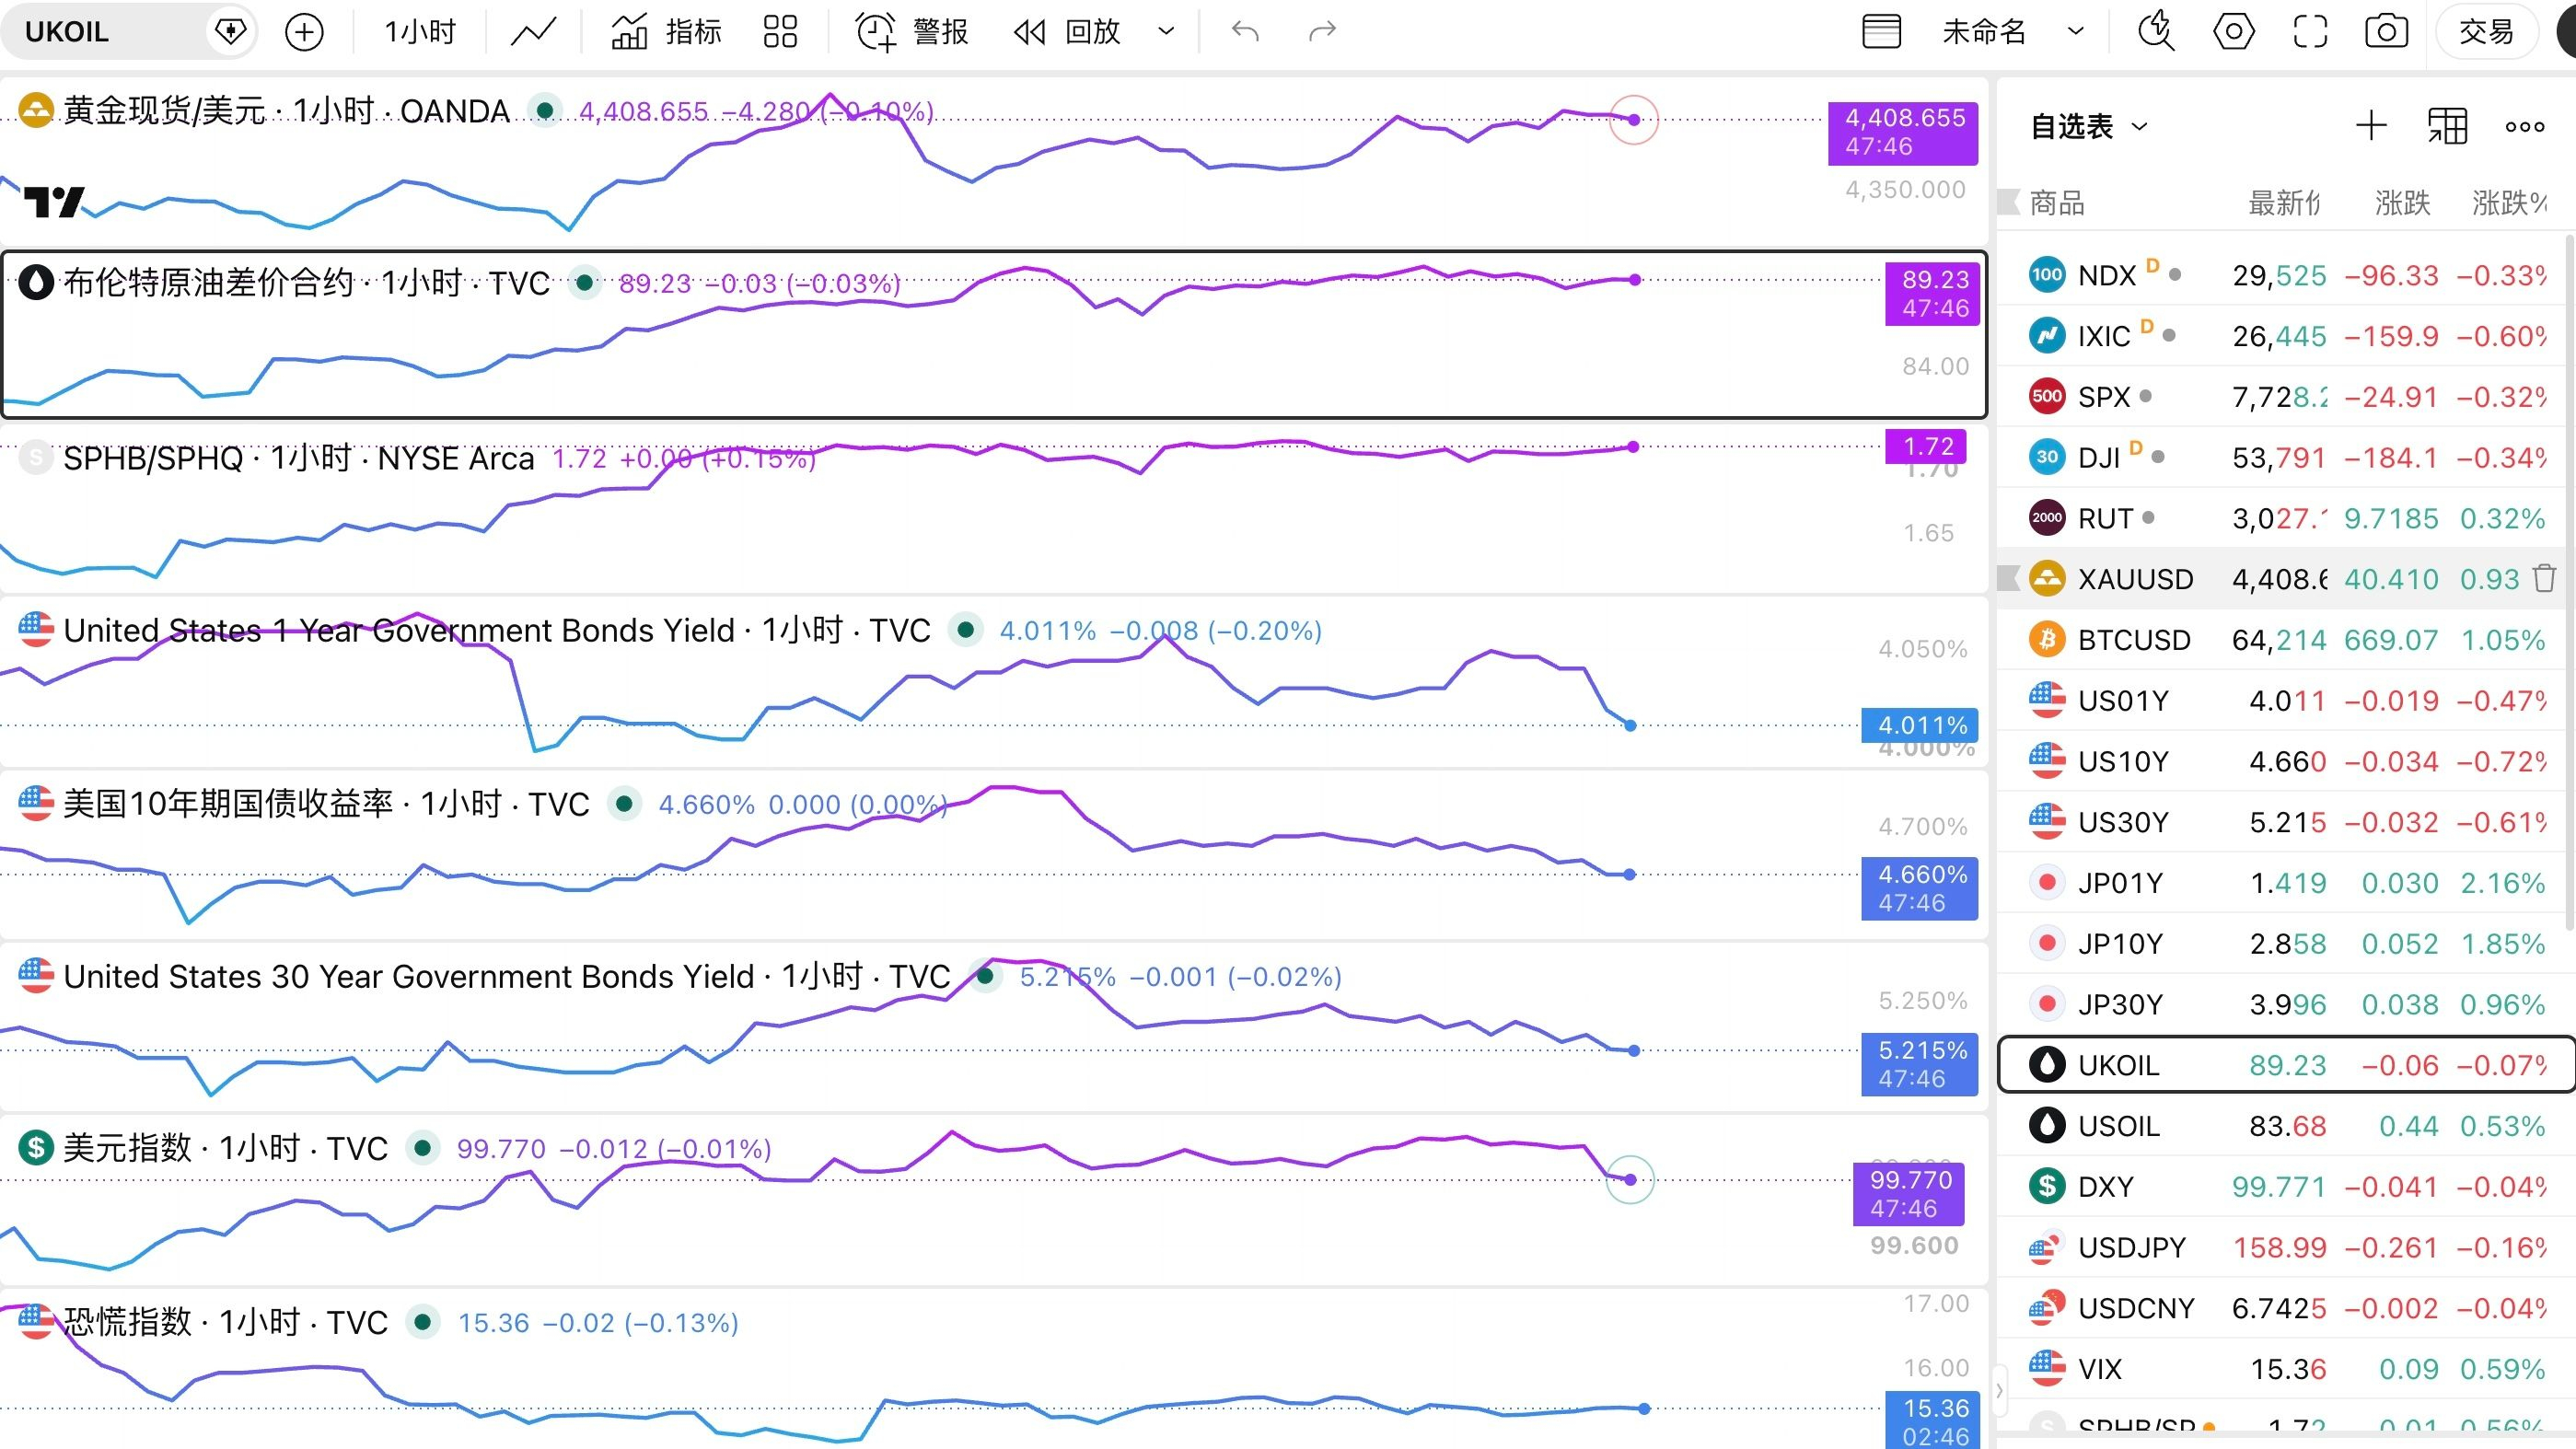This screenshot has width=2576, height=1449.
Task: Click the plus-circle compare symbol icon
Action: (304, 32)
